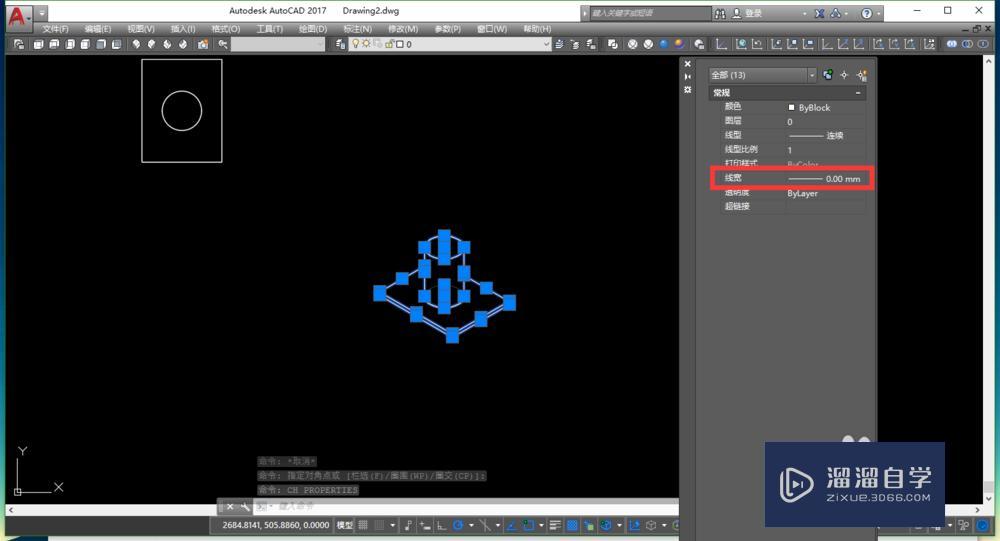1000x541 pixels.
Task: Click the customization icon at status bar end
Action: click(x=983, y=525)
